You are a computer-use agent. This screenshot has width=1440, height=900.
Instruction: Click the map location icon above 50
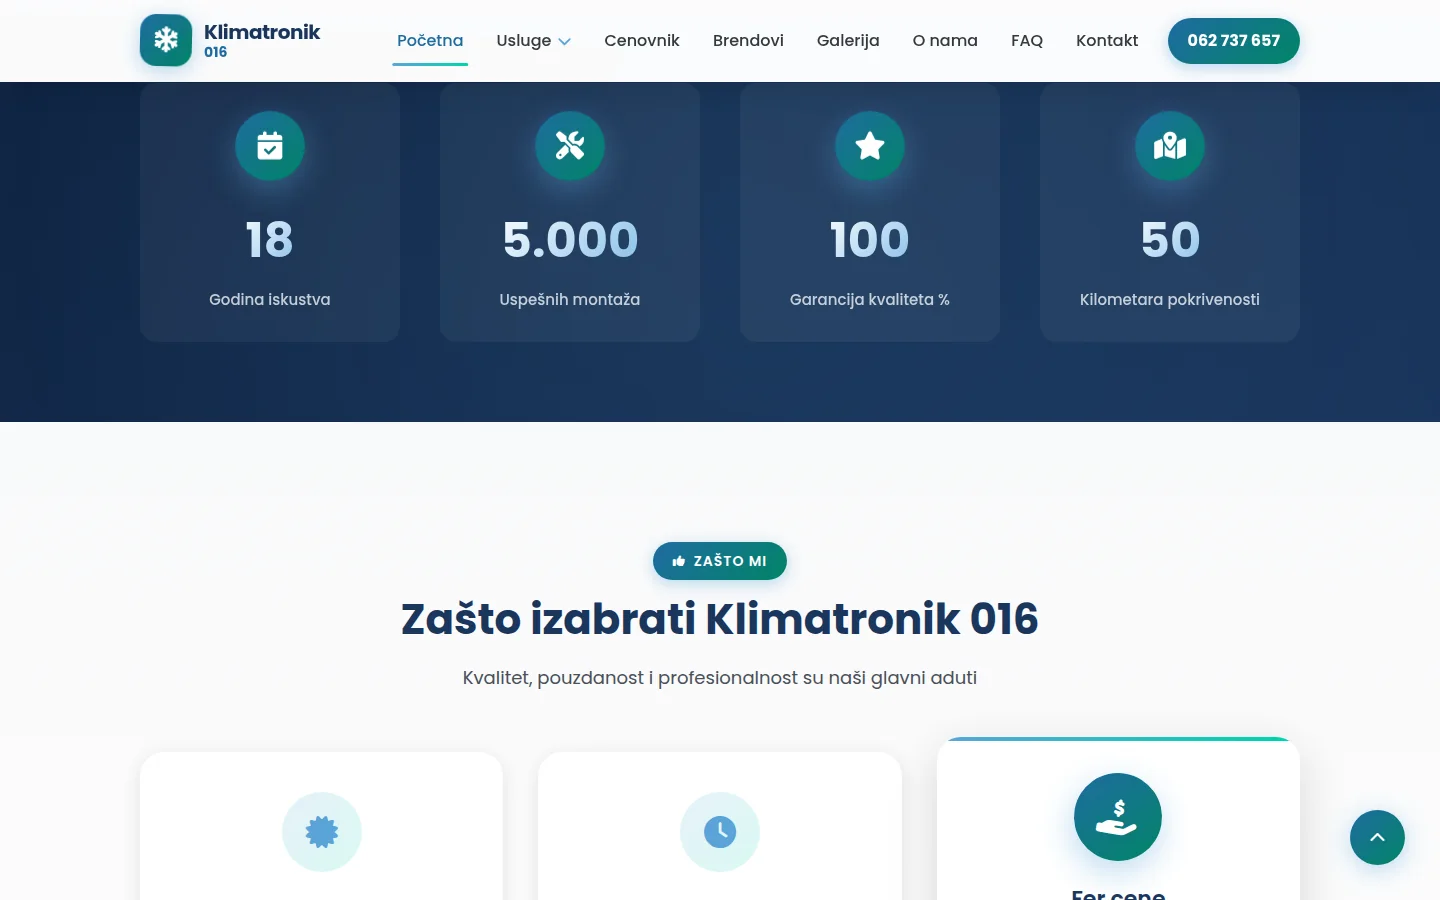coord(1170,146)
